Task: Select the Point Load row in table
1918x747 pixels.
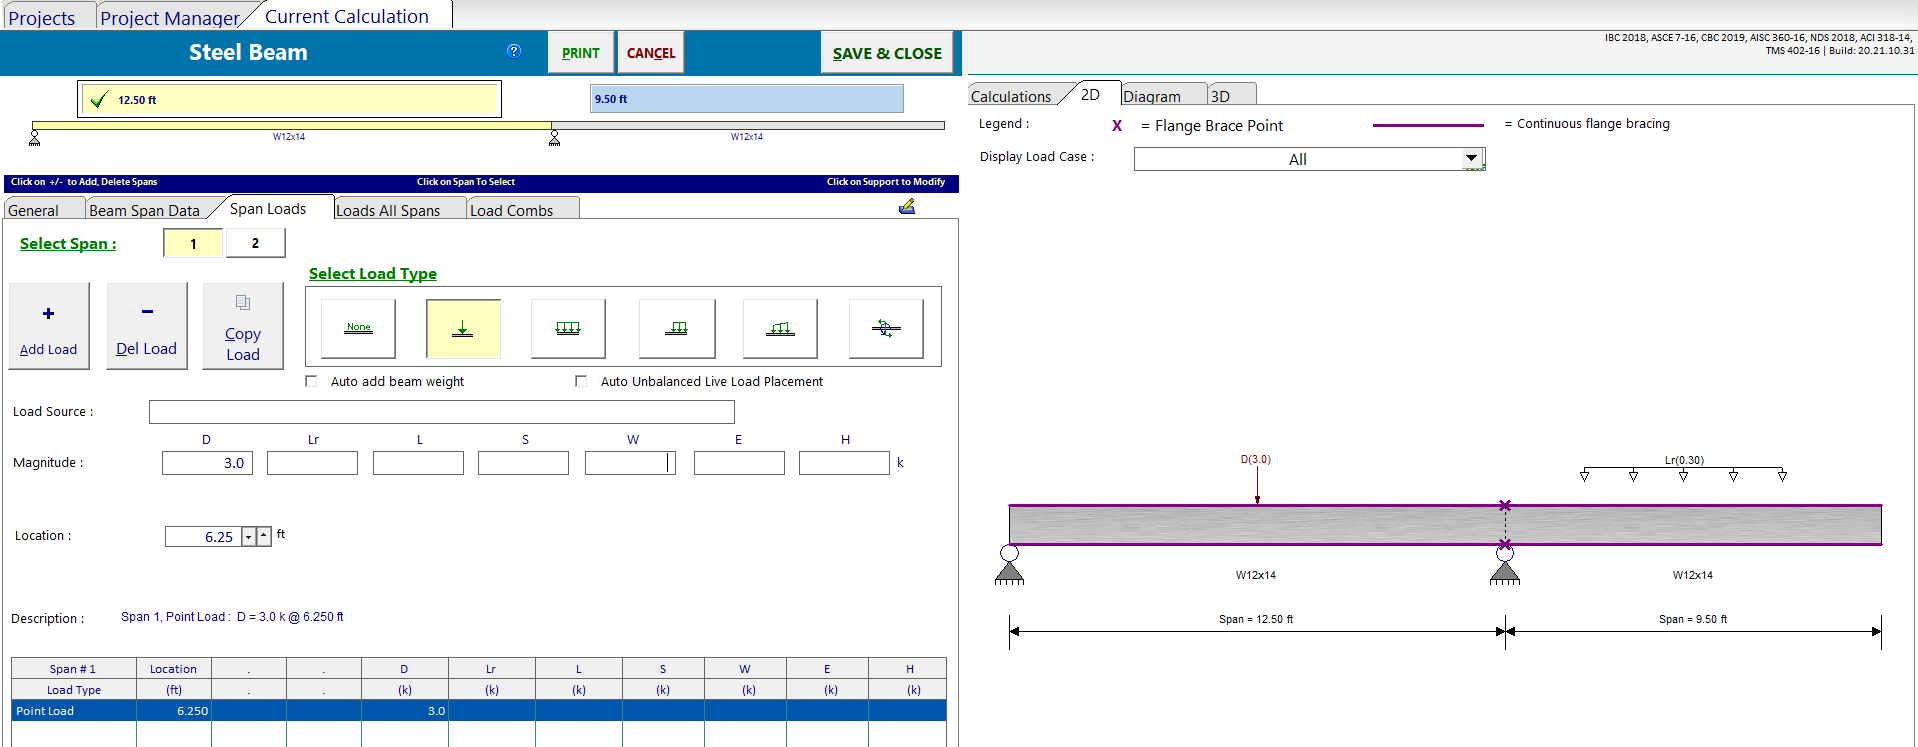Action: click(479, 711)
